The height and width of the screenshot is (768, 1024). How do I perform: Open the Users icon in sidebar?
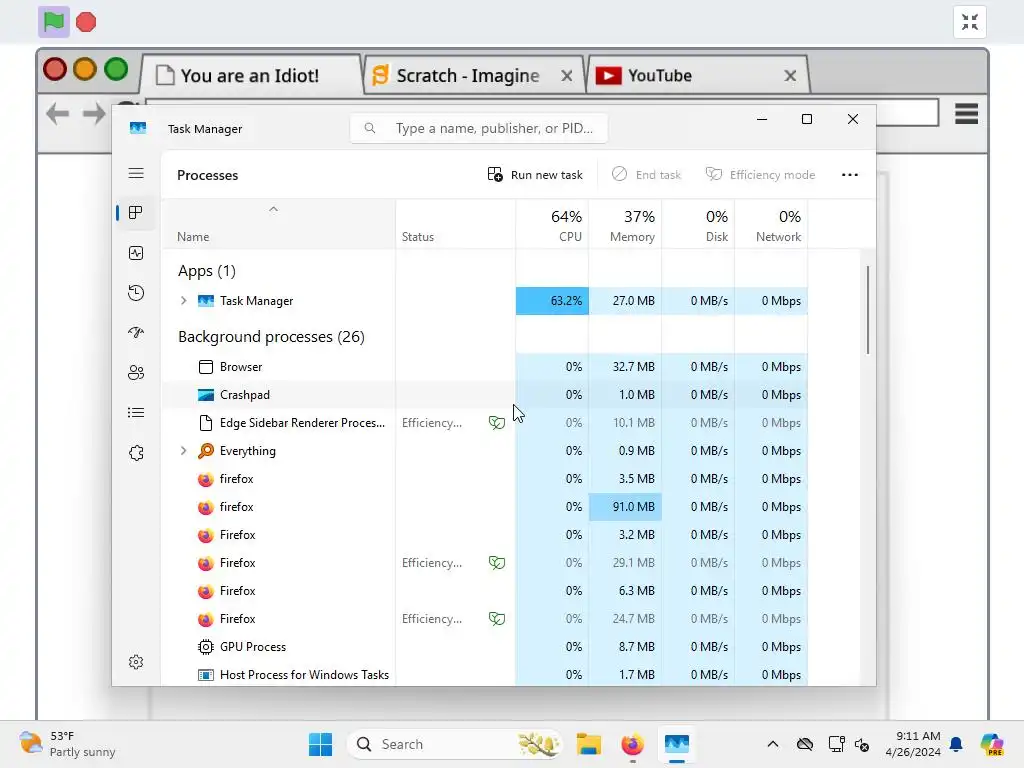136,373
